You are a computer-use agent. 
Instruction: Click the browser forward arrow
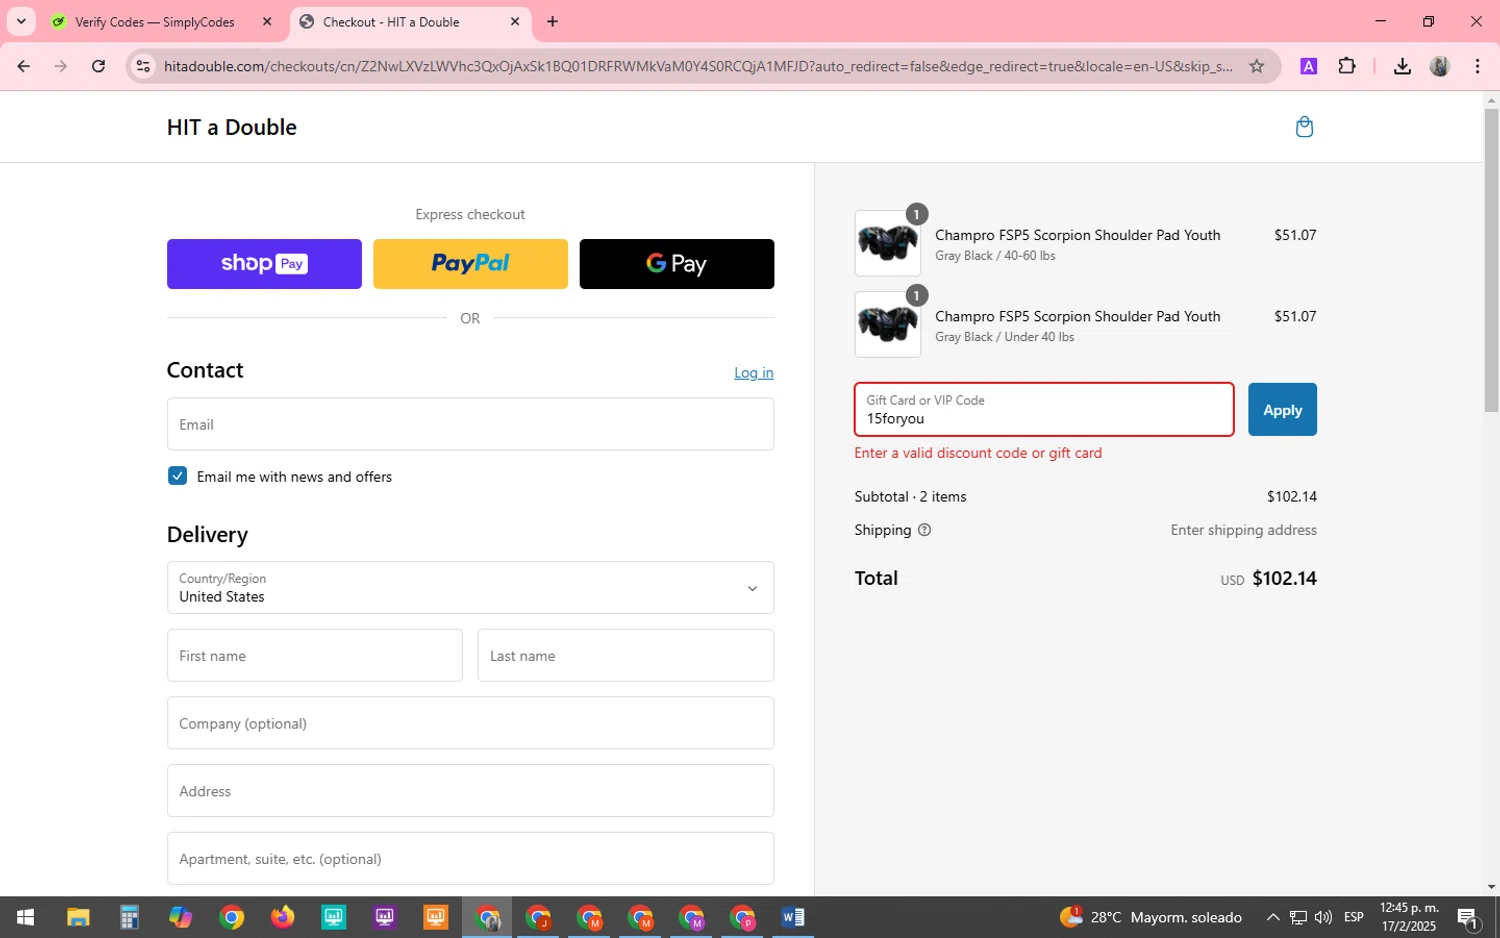(x=61, y=66)
